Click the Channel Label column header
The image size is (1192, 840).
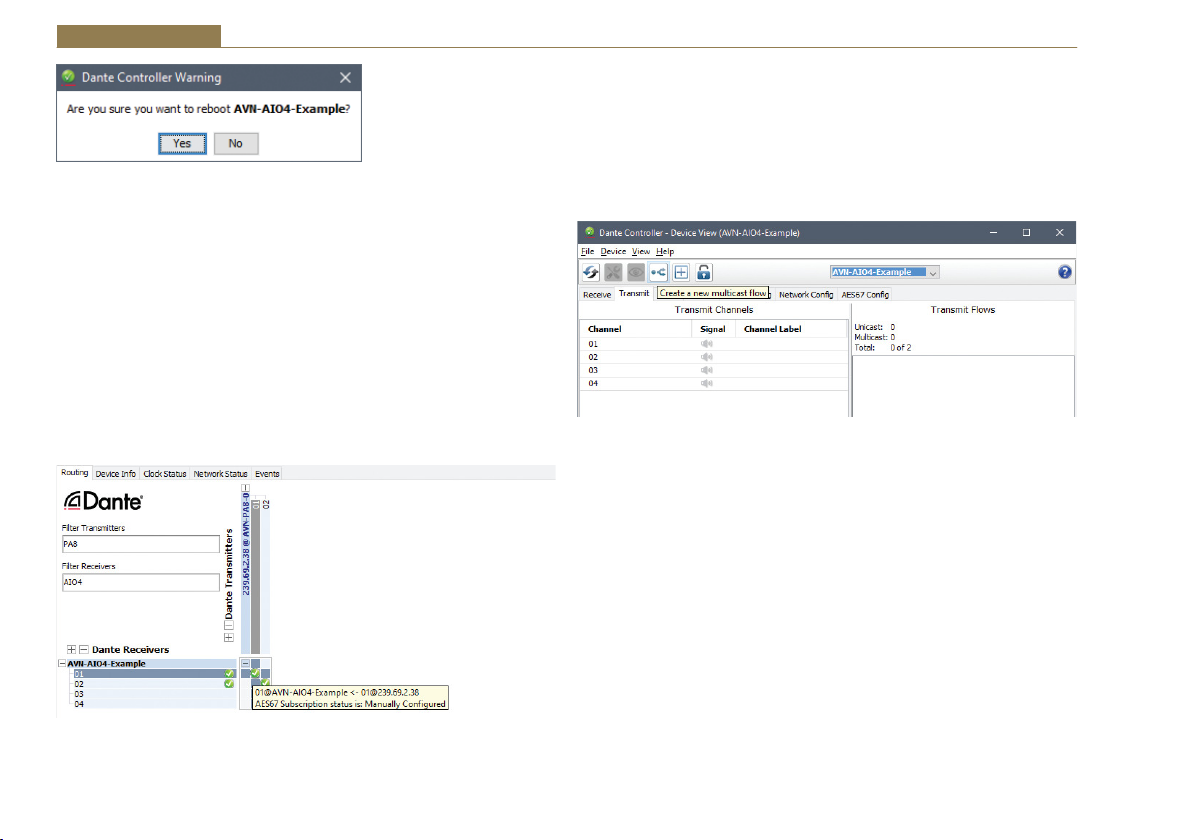791,329
